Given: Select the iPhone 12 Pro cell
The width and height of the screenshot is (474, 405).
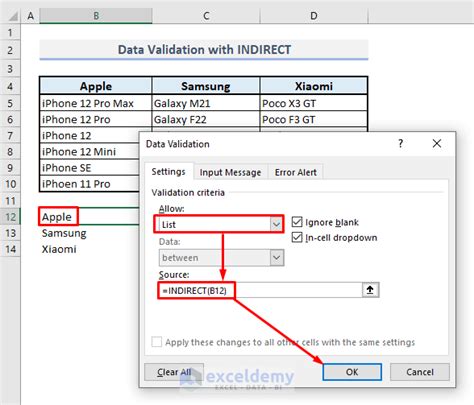Looking at the screenshot, I should point(96,119).
